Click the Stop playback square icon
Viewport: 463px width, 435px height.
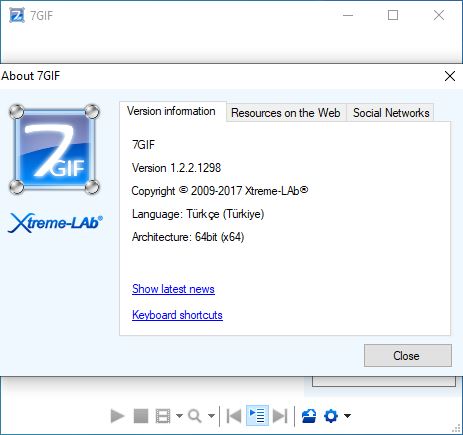(141, 416)
